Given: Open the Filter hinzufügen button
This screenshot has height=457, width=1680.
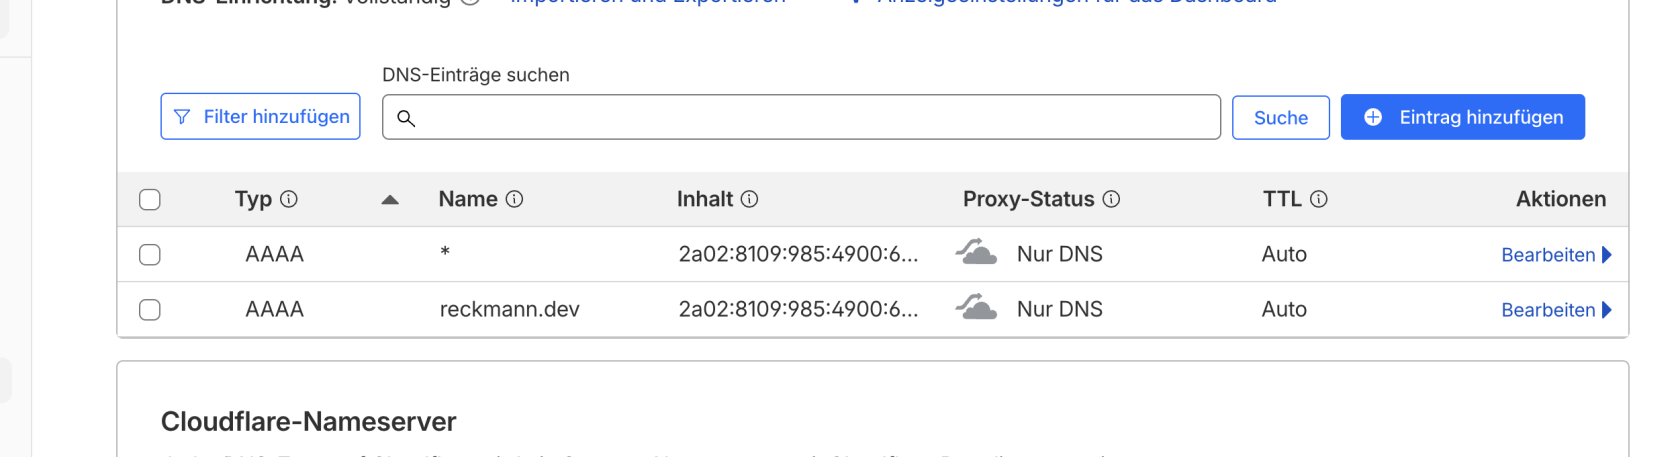Looking at the screenshot, I should coord(260,116).
